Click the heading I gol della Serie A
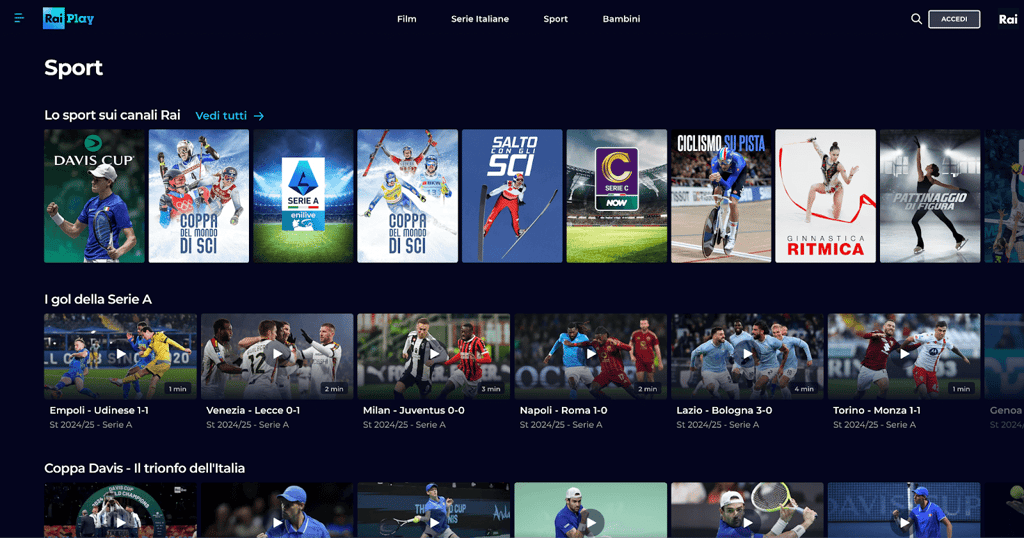Image resolution: width=1024 pixels, height=538 pixels. [98, 299]
